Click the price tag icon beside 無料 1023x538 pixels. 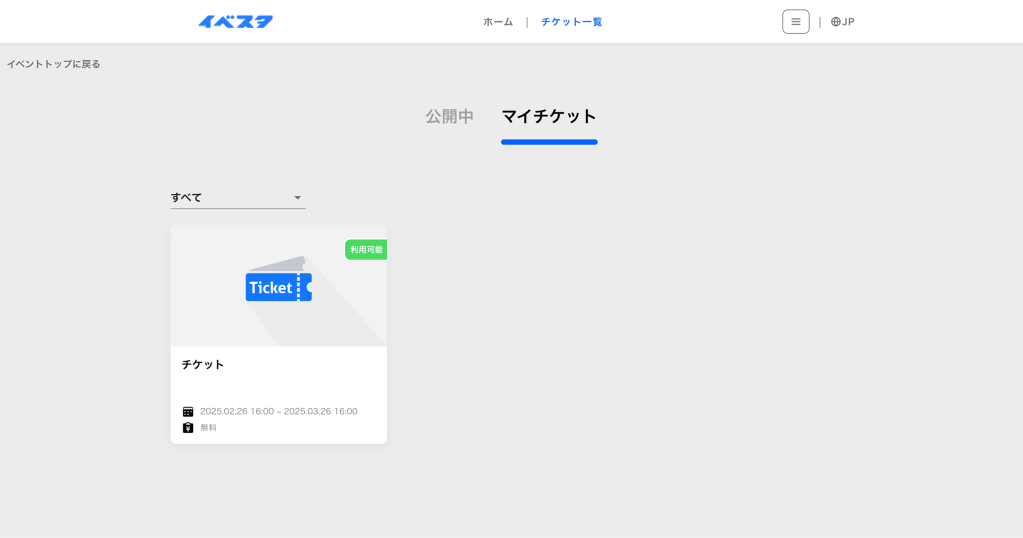tap(188, 427)
